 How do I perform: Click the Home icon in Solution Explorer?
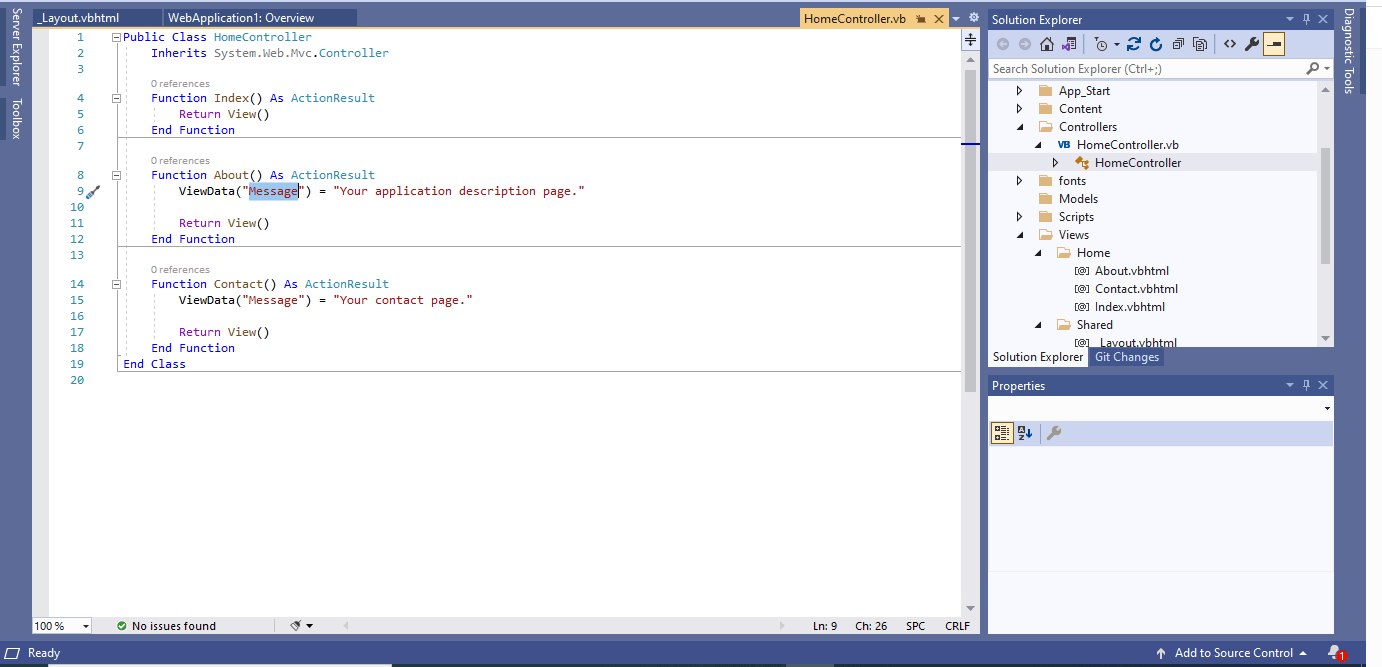point(1046,44)
